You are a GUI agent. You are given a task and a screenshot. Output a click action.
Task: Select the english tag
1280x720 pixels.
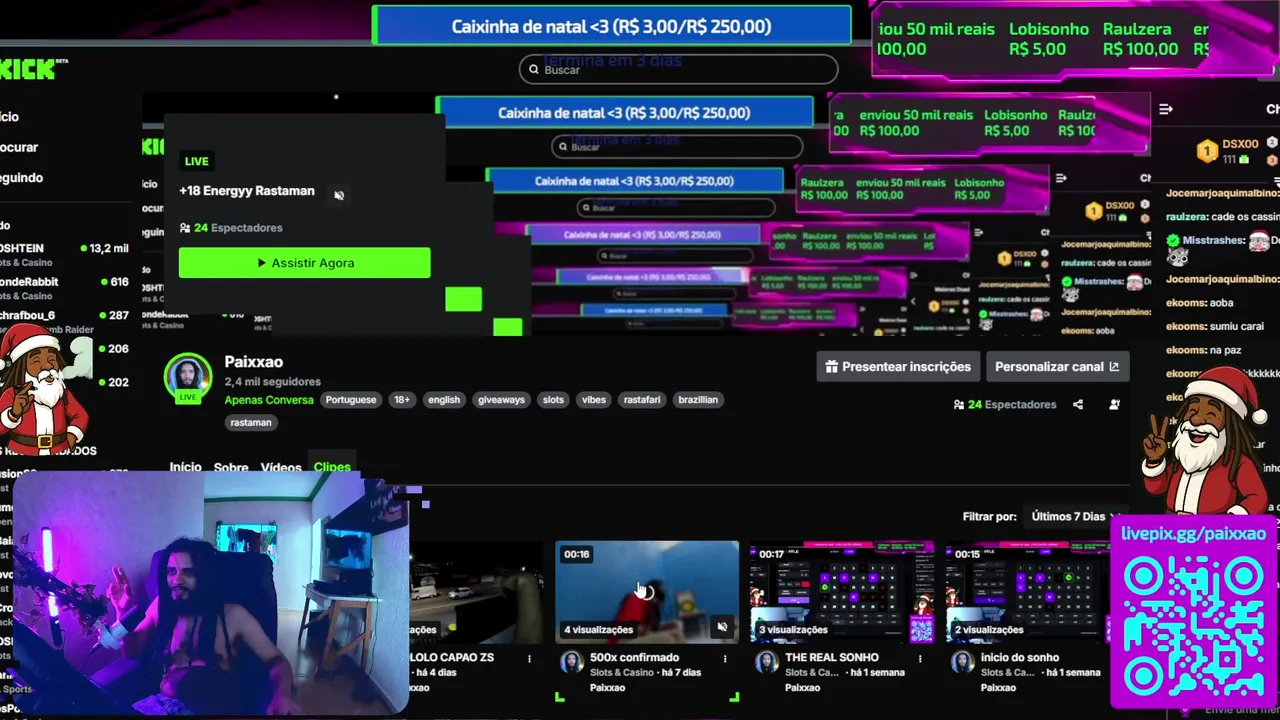[x=444, y=400]
